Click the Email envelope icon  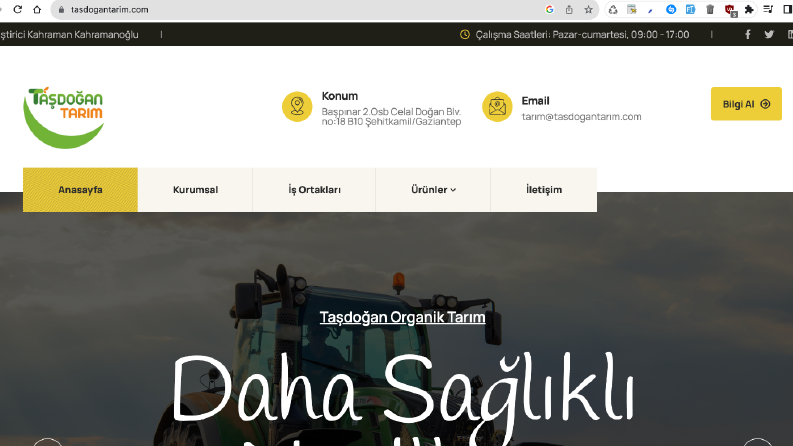coord(497,107)
